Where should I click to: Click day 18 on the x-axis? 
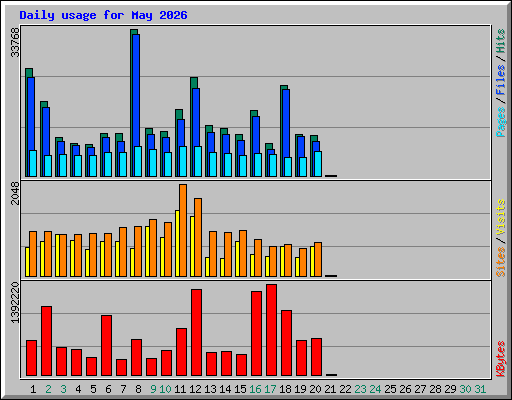click(285, 389)
